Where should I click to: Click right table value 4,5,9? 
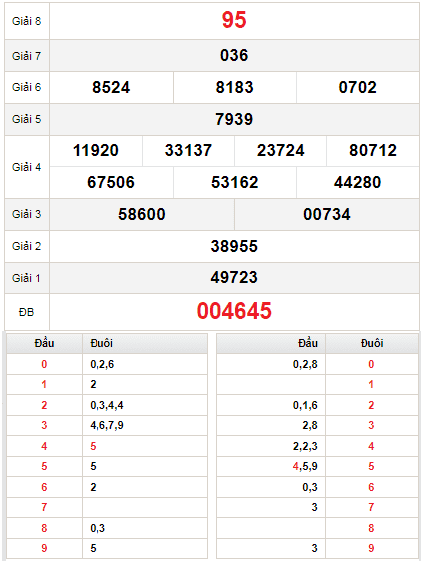pyautogui.click(x=305, y=466)
